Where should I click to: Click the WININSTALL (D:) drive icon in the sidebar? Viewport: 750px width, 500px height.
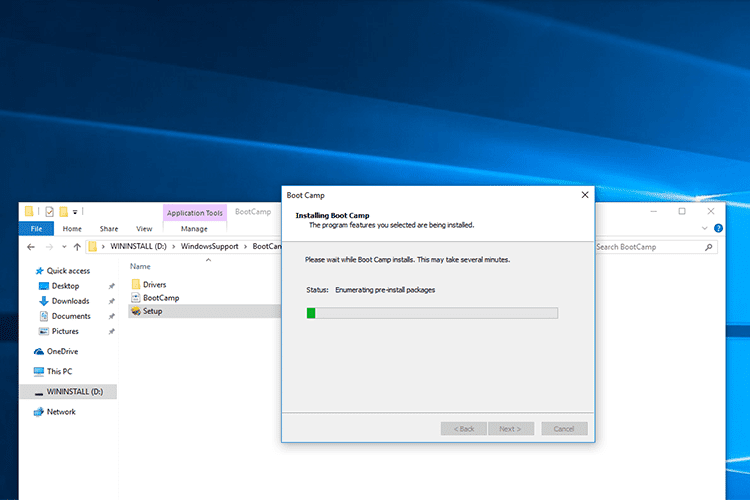tap(39, 393)
